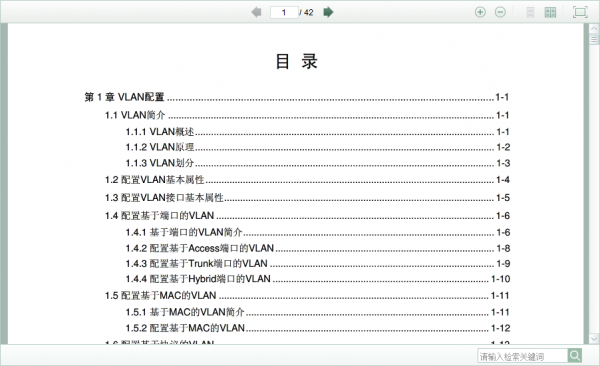Screen dimensions: 600x366
Task: Go to previous page arrow
Action: coord(256,12)
